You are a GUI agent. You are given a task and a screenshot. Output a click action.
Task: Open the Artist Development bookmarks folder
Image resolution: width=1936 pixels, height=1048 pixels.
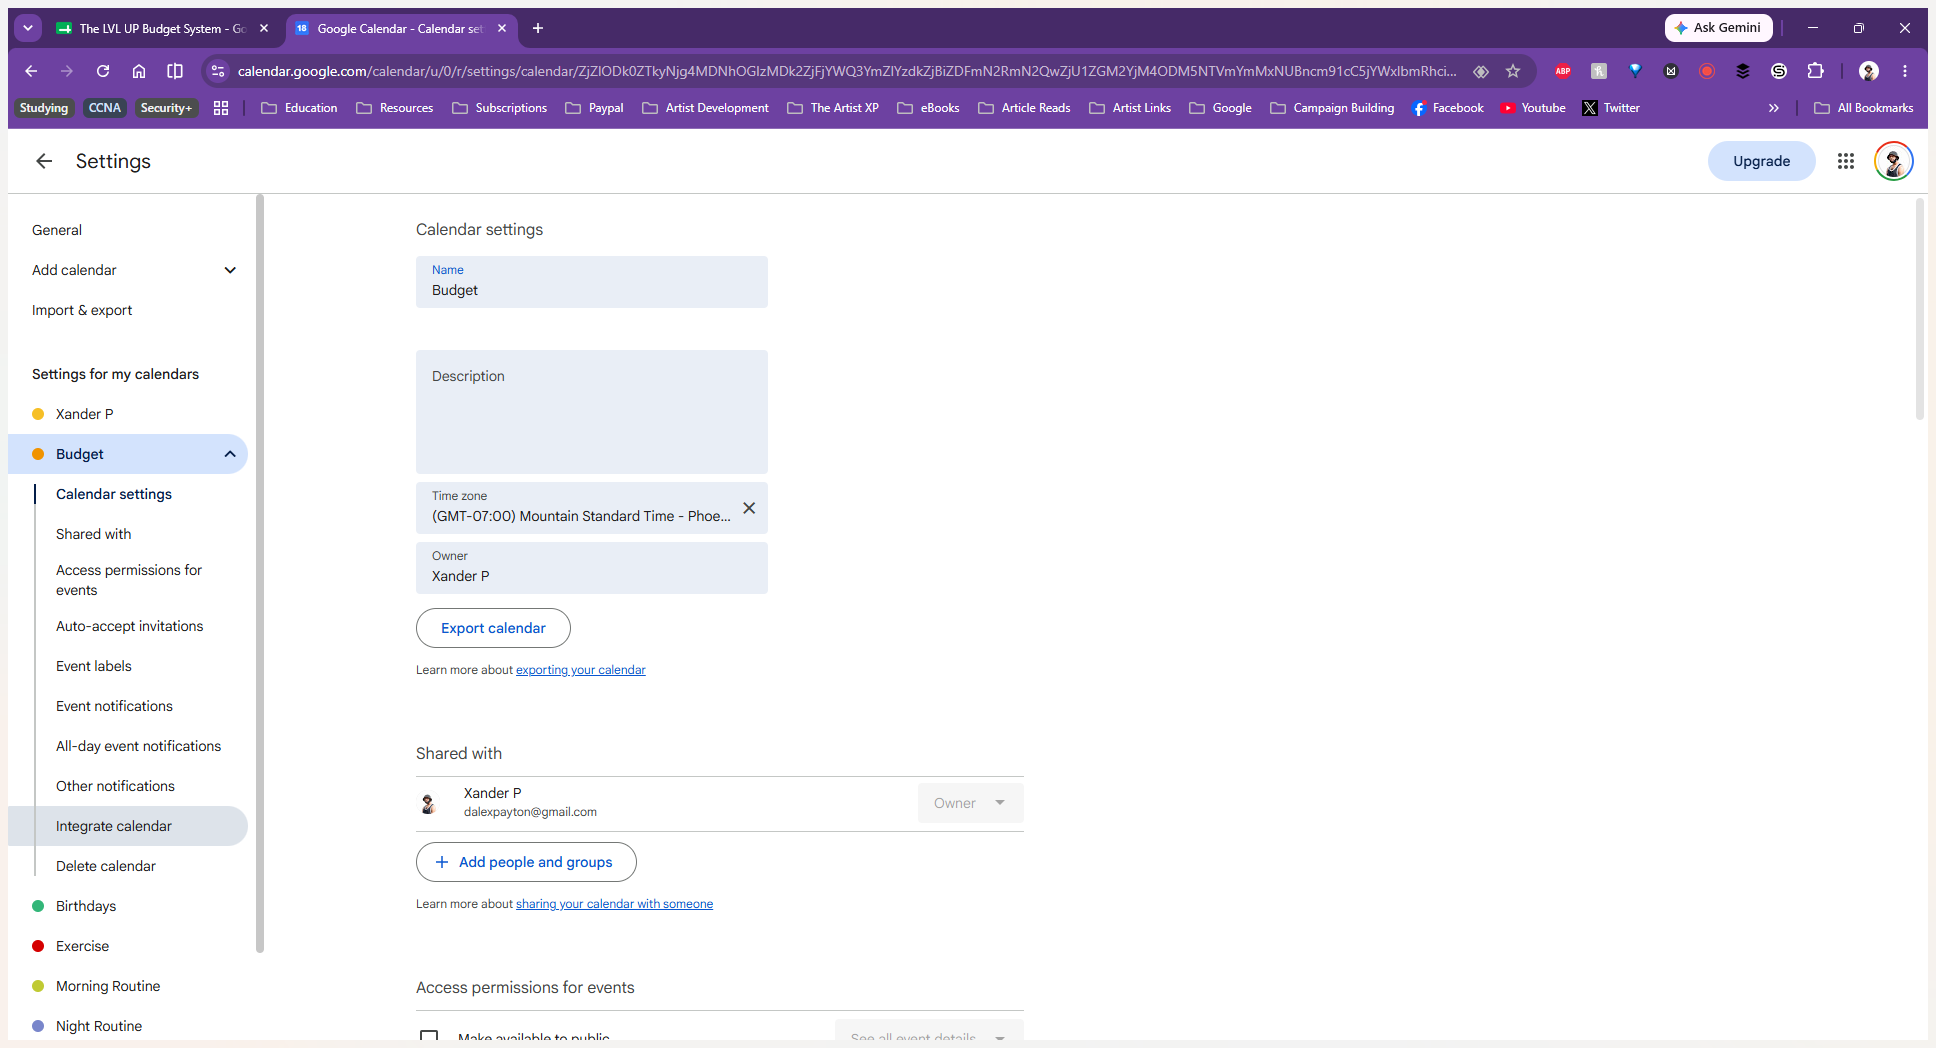coord(706,108)
